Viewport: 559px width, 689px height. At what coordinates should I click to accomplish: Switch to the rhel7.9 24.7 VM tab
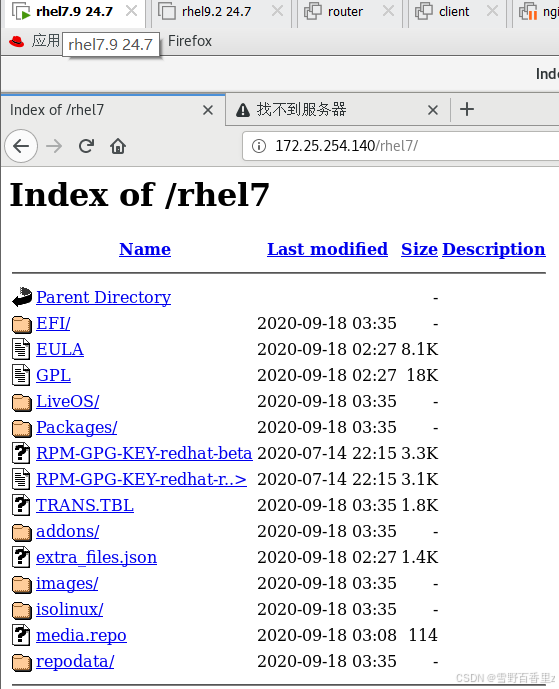tap(74, 11)
